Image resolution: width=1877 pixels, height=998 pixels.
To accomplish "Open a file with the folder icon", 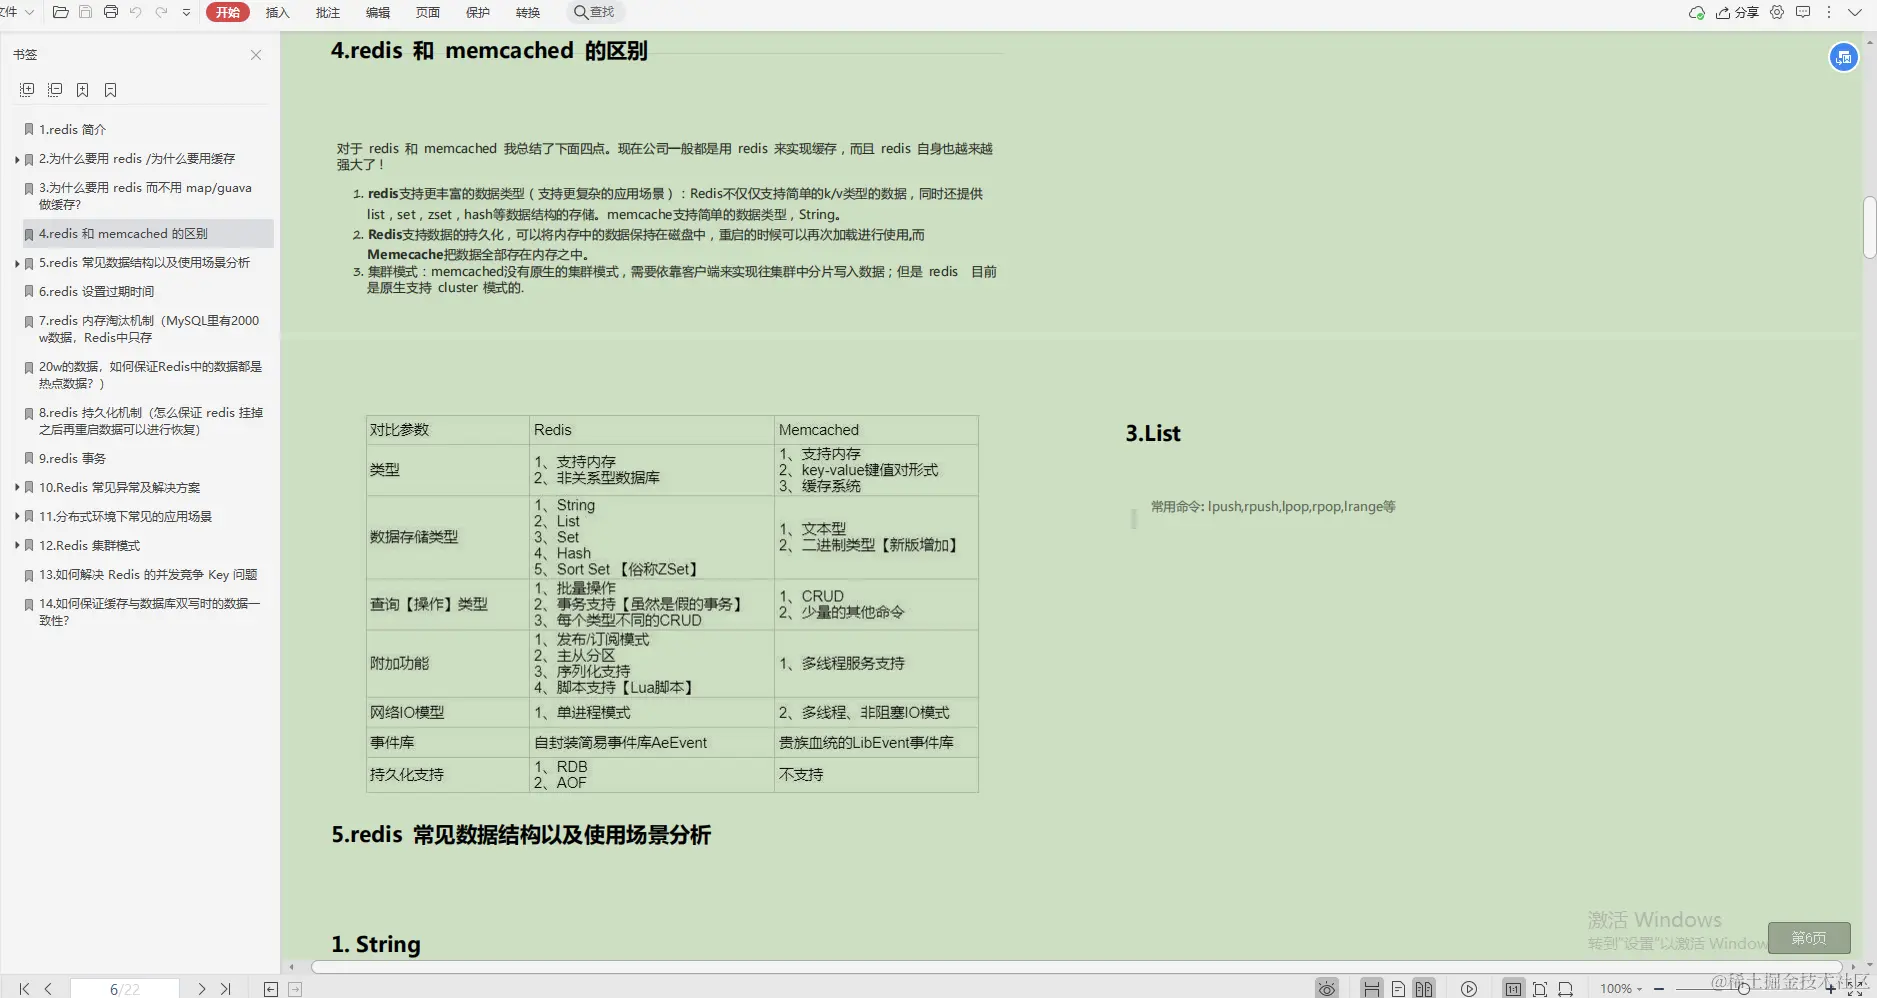I will click(x=60, y=12).
